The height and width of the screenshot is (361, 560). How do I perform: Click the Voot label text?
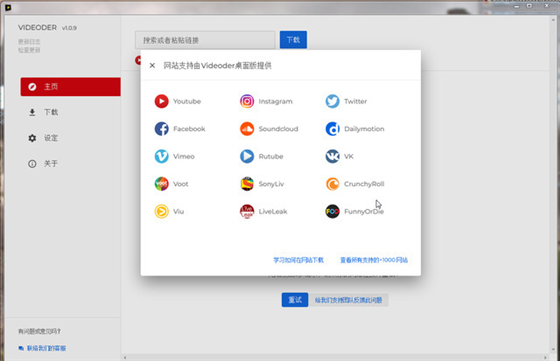[x=181, y=184]
